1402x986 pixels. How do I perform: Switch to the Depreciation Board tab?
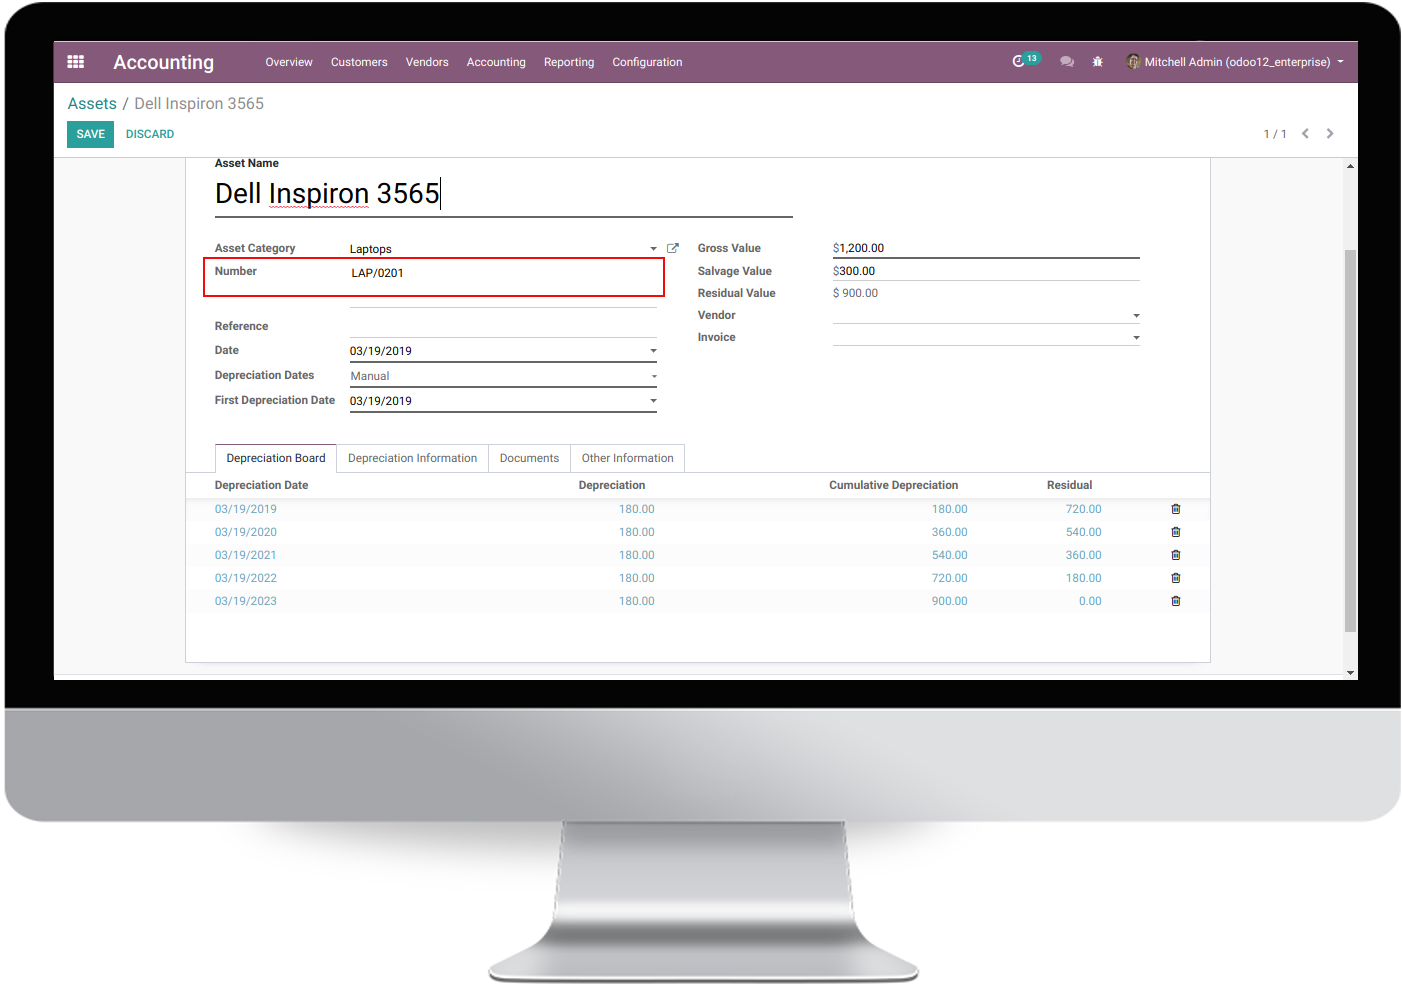tap(276, 458)
